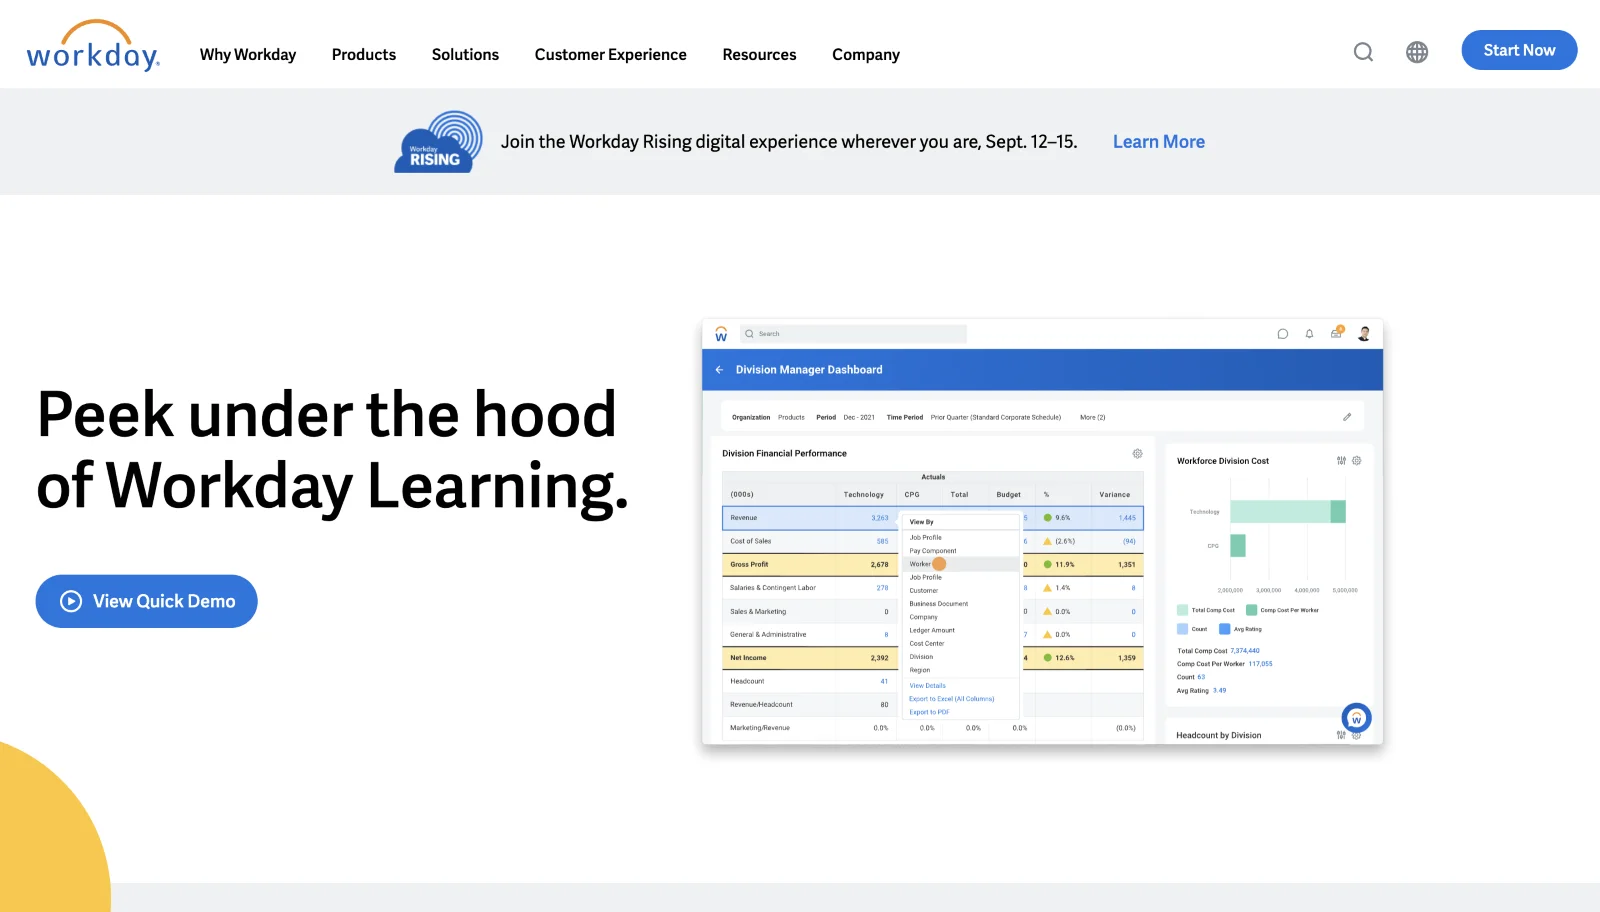Click Total Comp Cost value 7,374,440

pos(1245,651)
